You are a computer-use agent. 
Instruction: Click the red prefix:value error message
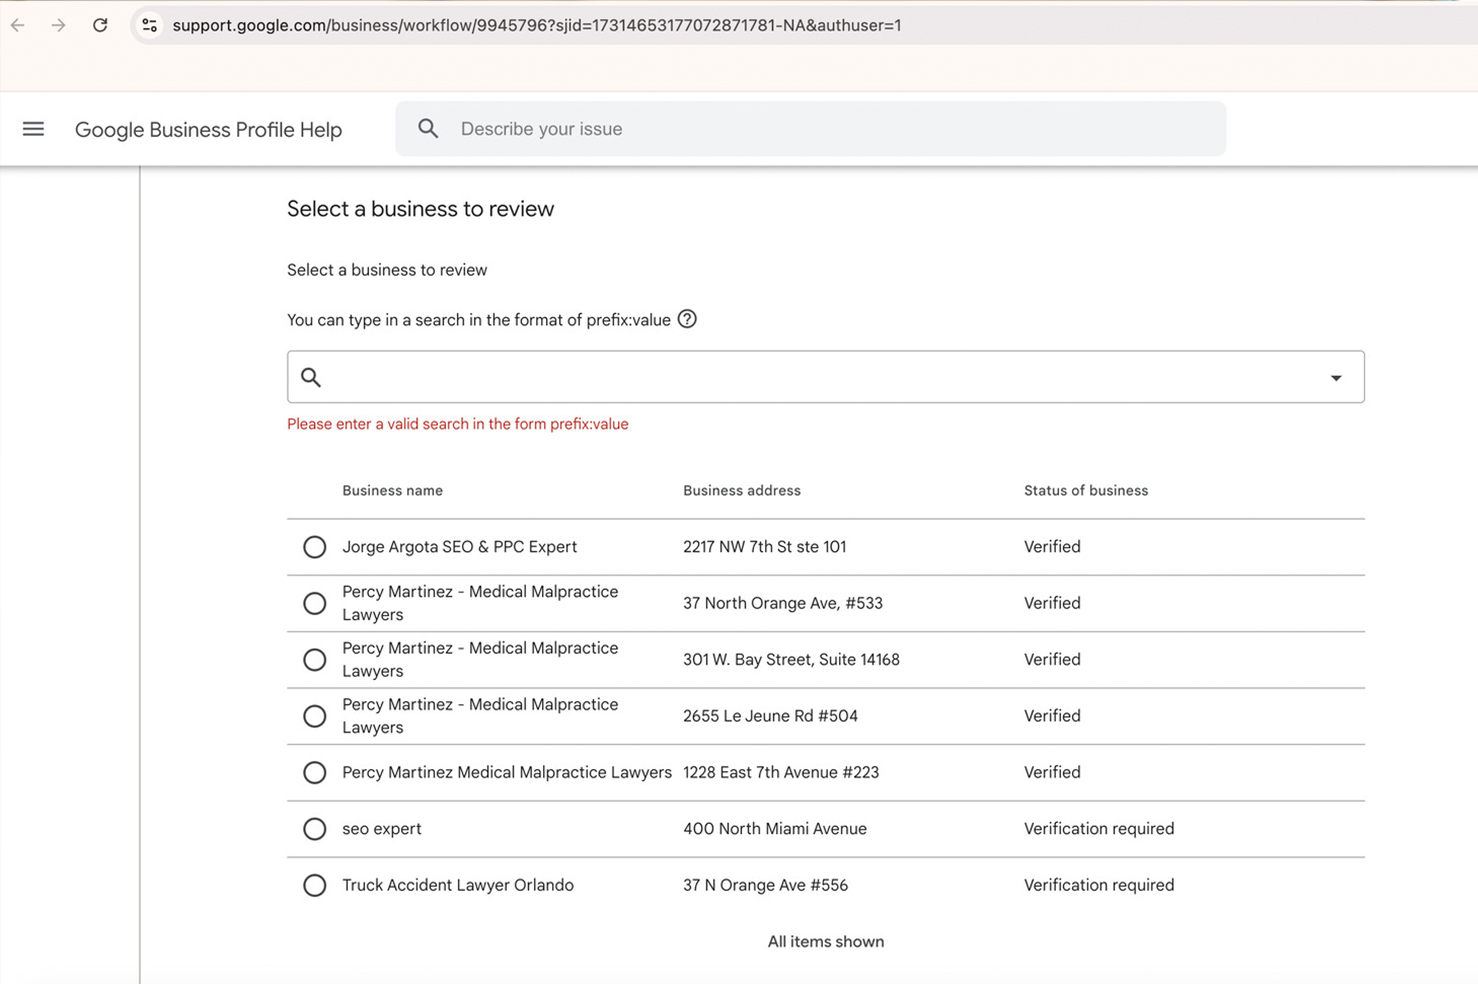[x=458, y=424]
